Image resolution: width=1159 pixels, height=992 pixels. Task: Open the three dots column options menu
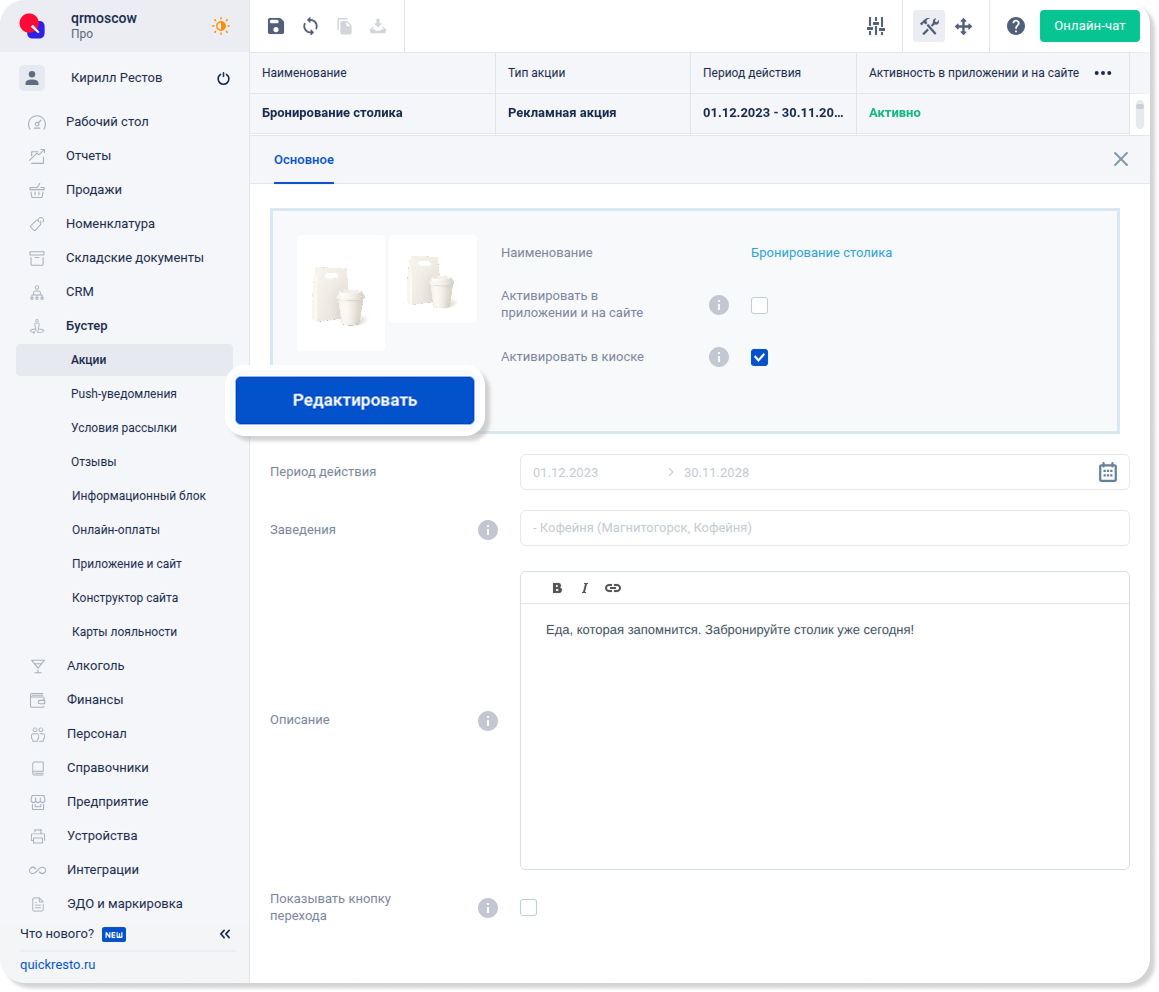coord(1103,73)
